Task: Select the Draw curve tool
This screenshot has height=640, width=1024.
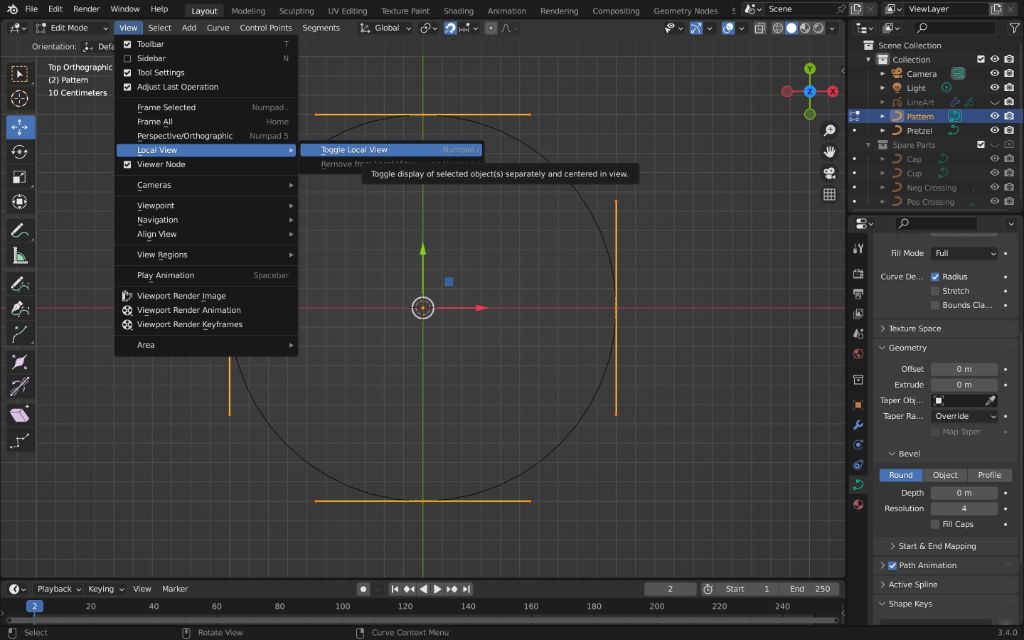Action: pyautogui.click(x=19, y=284)
